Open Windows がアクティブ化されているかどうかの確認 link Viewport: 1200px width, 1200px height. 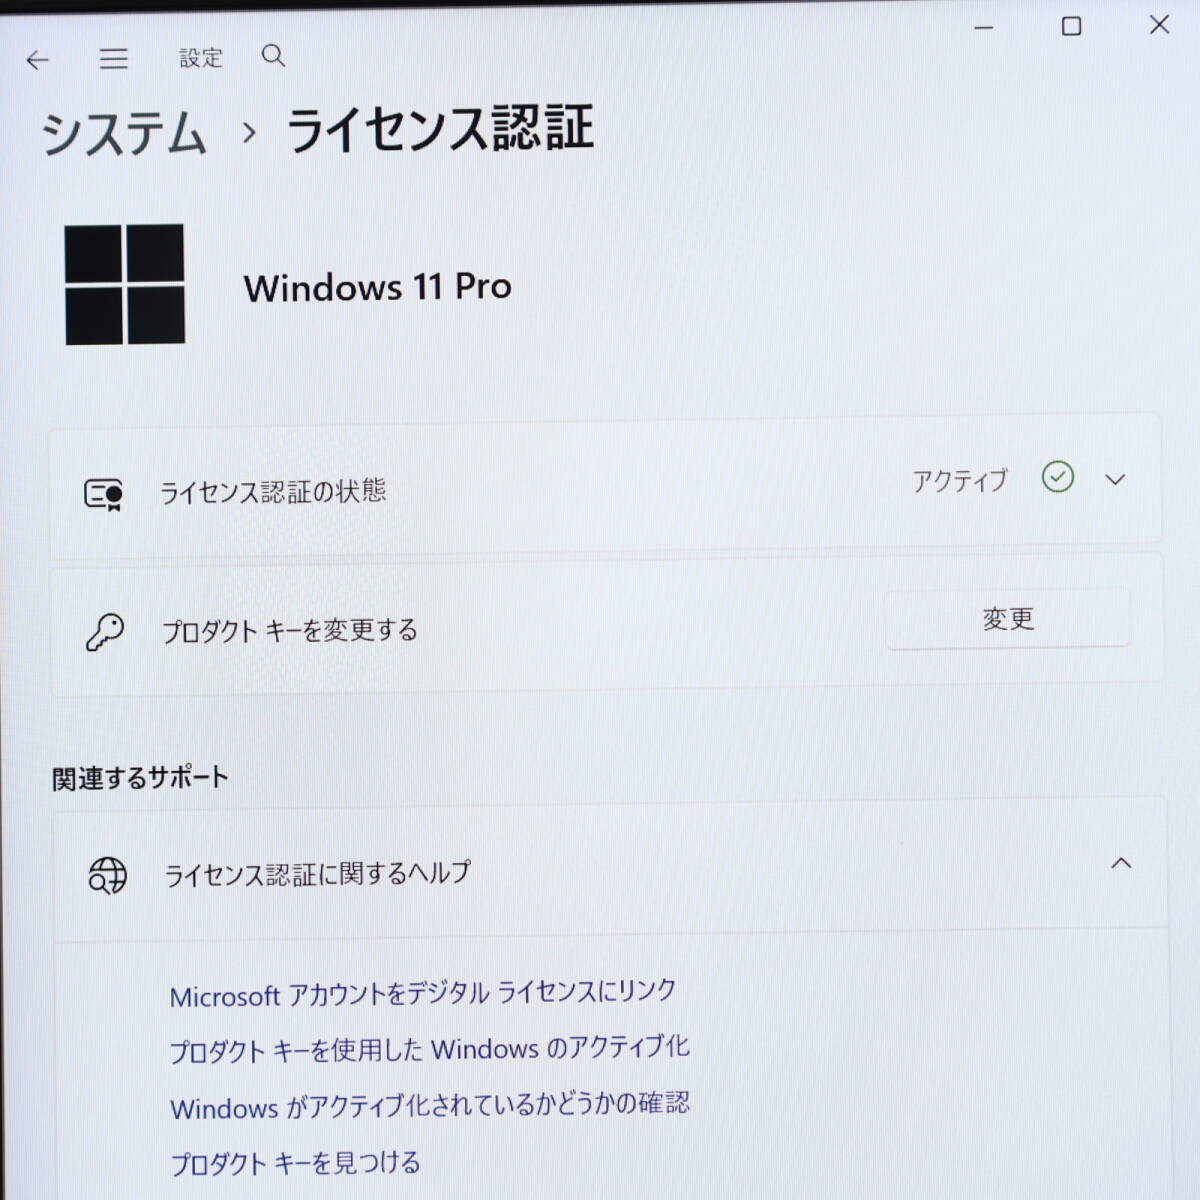click(430, 1105)
